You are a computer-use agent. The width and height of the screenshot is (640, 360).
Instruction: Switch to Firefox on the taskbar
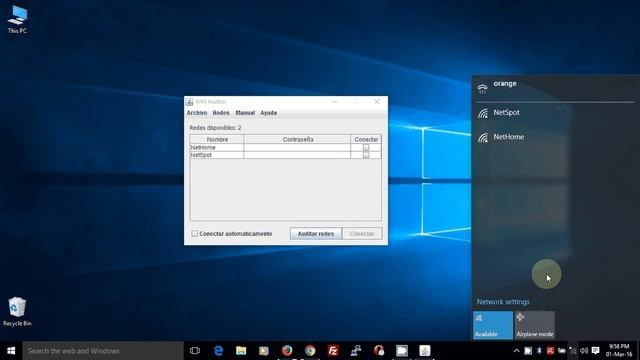pos(287,351)
